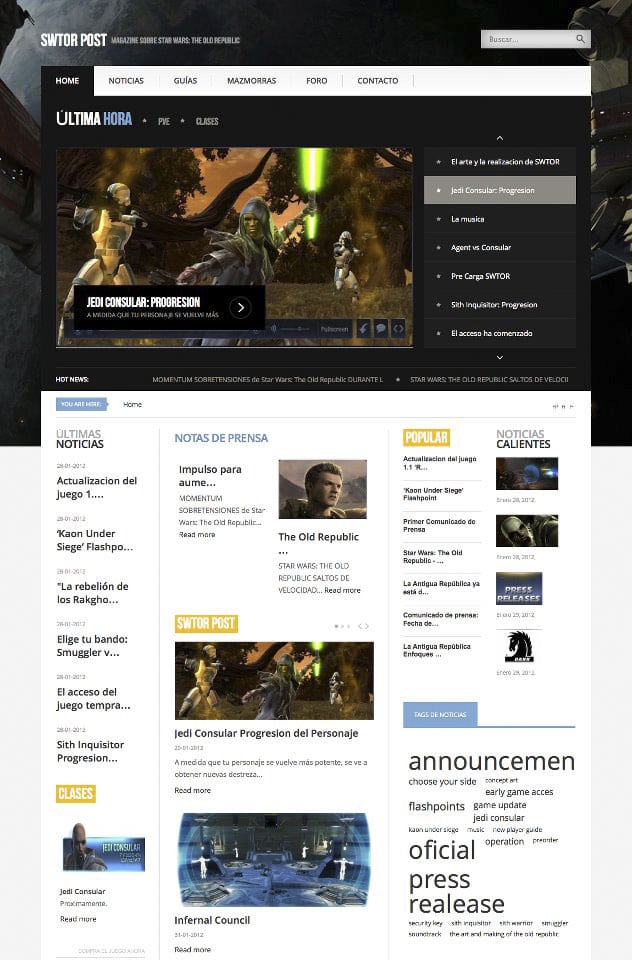The width and height of the screenshot is (632, 960).
Task: Switch to the PVE slider tab
Action: coord(164,121)
